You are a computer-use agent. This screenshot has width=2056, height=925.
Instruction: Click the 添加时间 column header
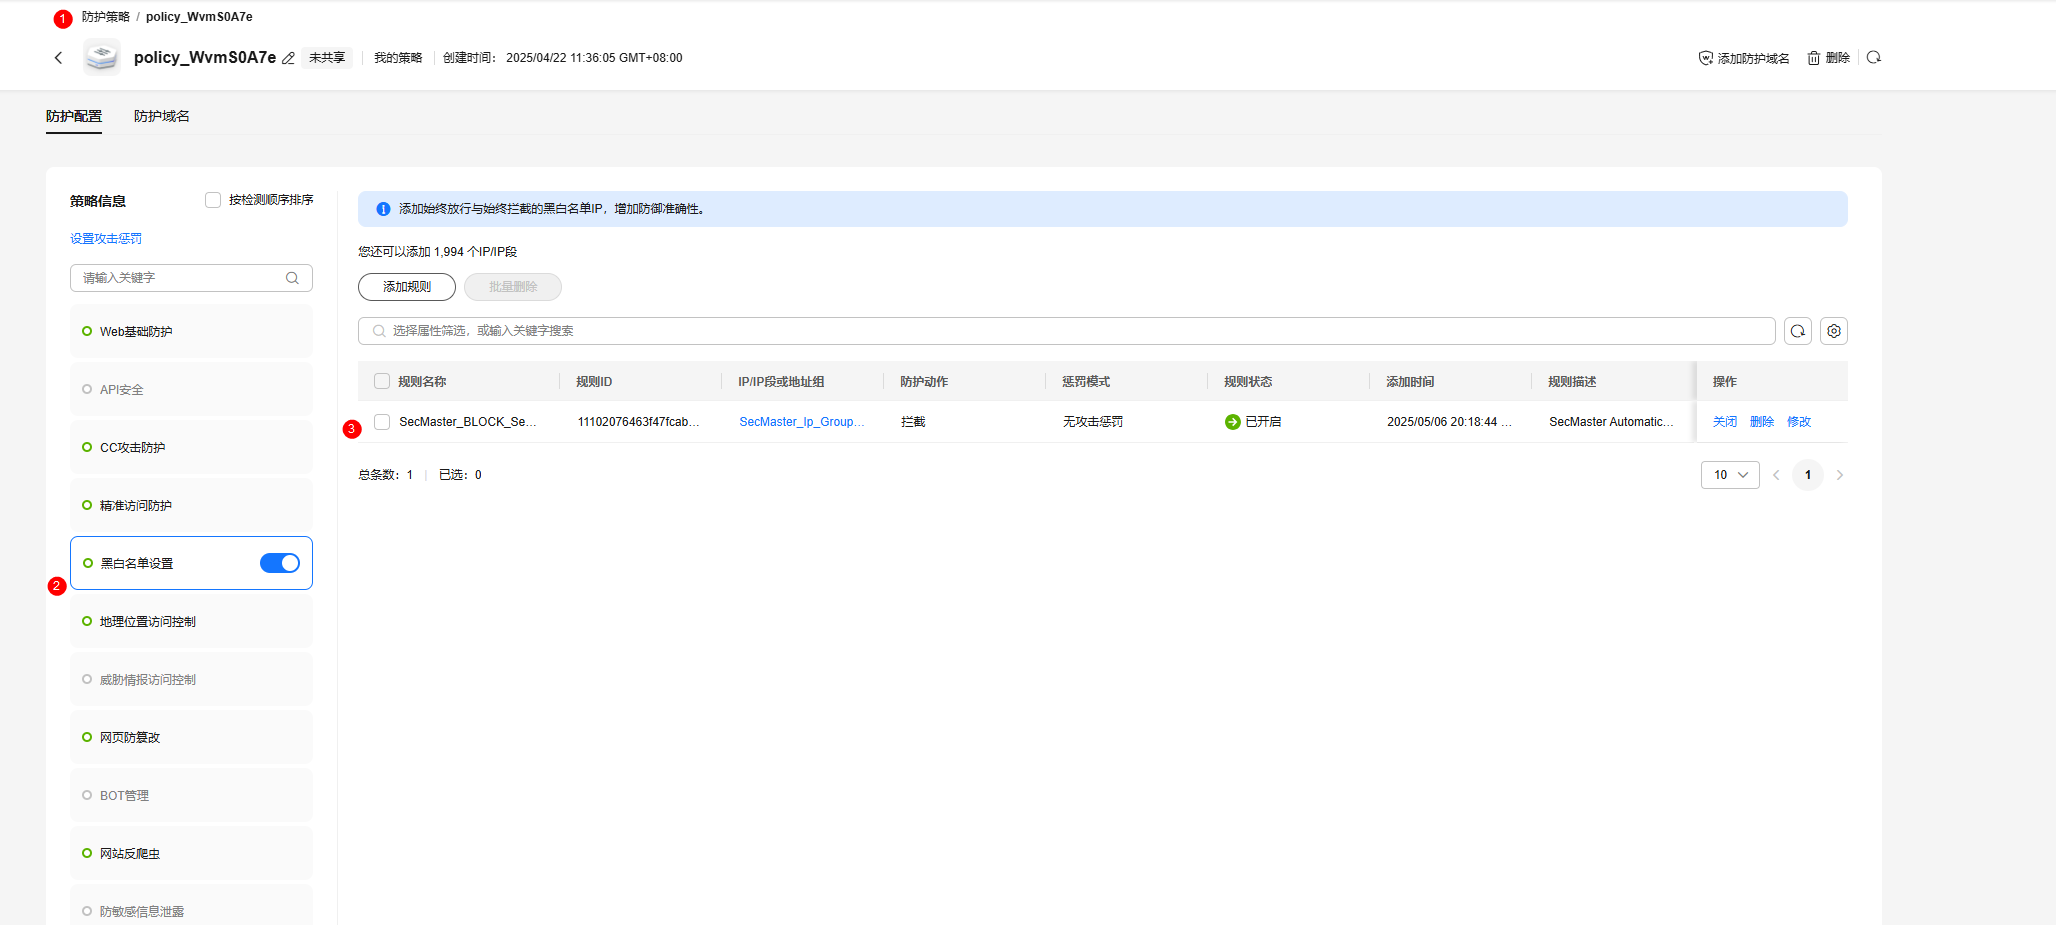(x=1410, y=382)
